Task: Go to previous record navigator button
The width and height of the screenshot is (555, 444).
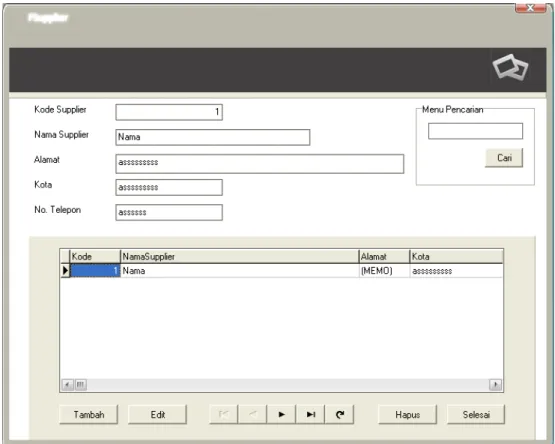Action: (252, 414)
